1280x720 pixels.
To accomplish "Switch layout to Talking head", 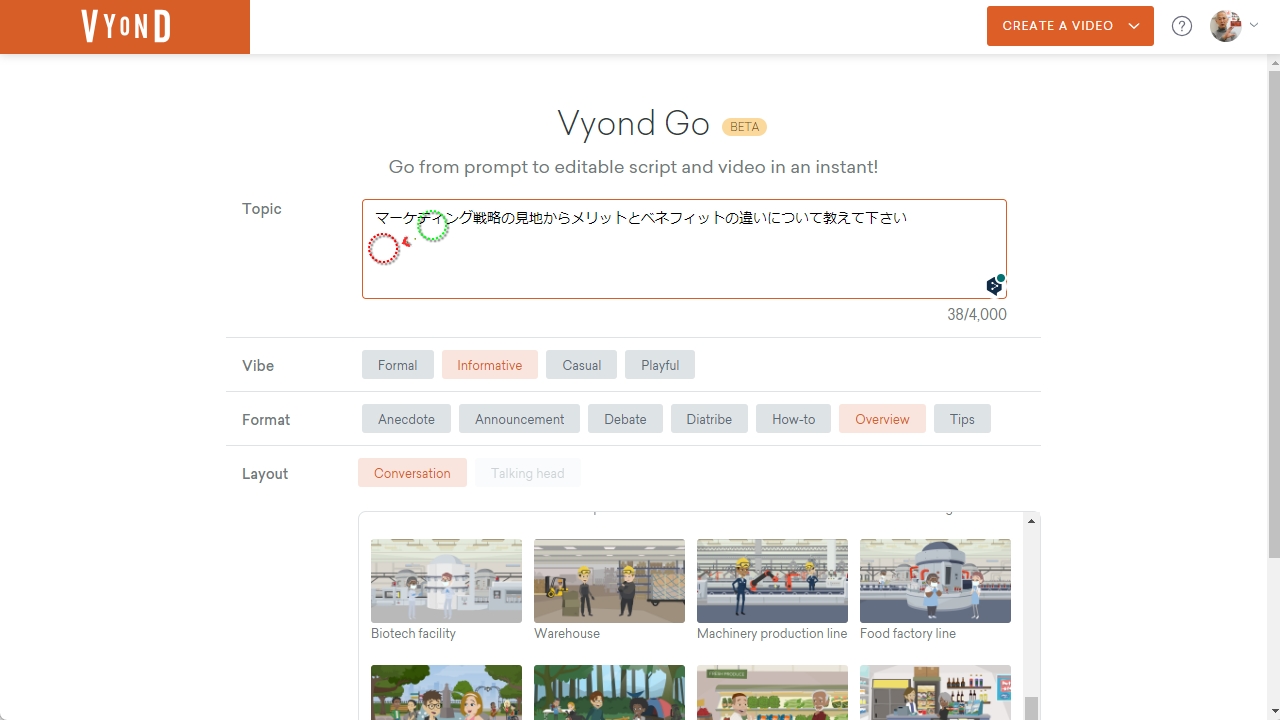I will tap(527, 472).
